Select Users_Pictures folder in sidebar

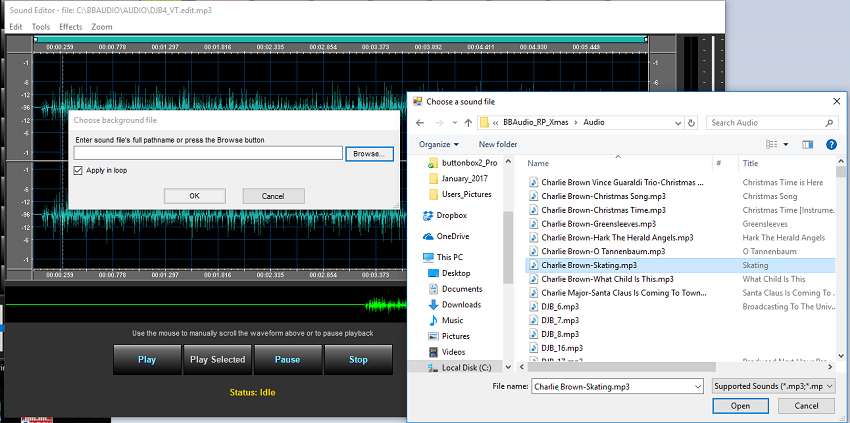pyautogui.click(x=460, y=194)
